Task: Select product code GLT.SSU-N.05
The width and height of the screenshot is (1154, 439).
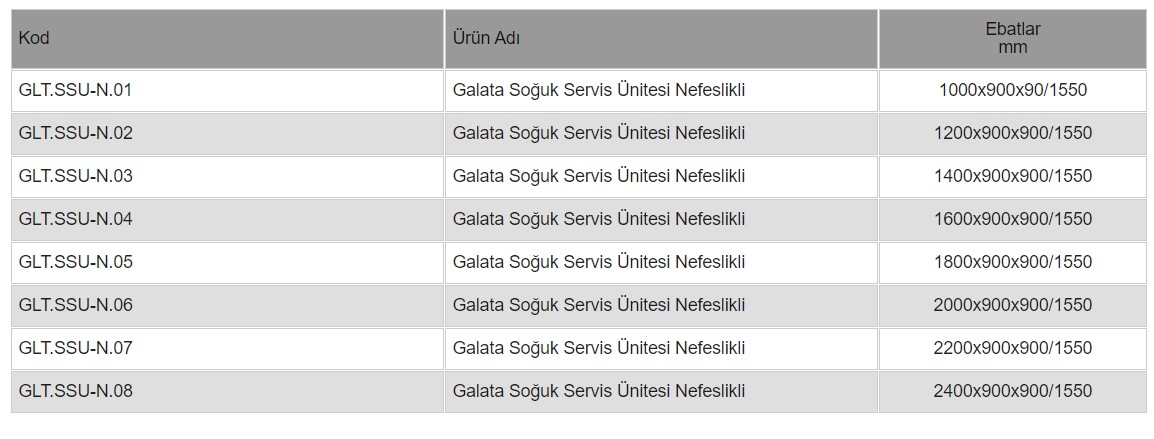Action: tap(75, 262)
